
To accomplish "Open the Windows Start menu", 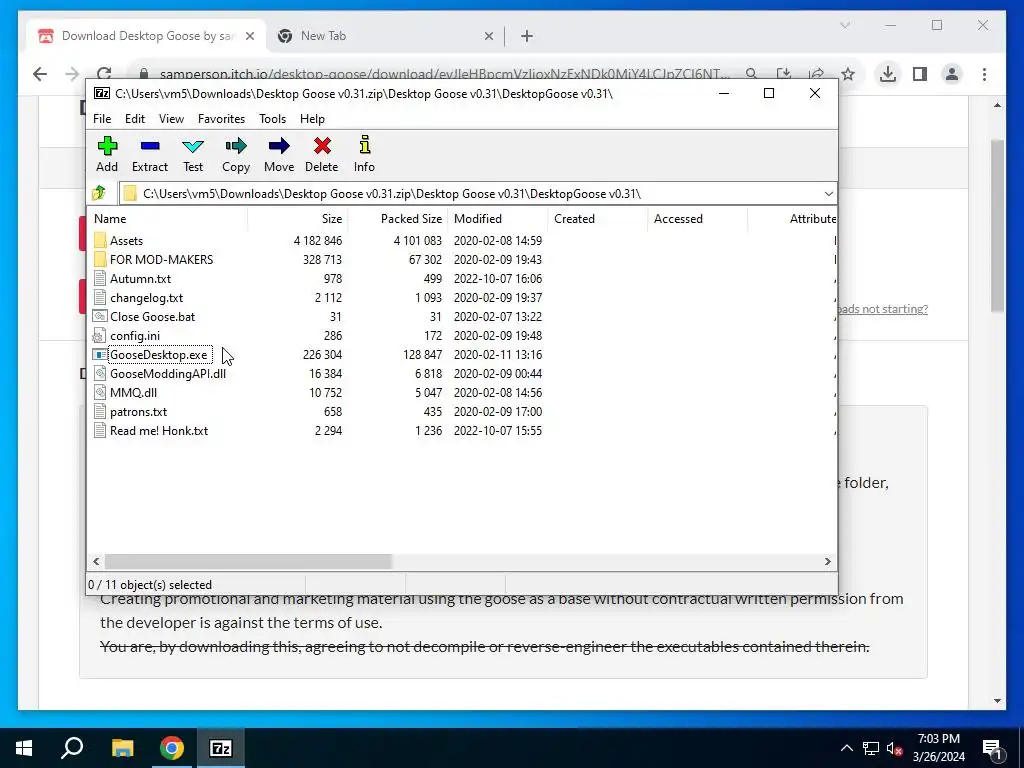I will (24, 748).
